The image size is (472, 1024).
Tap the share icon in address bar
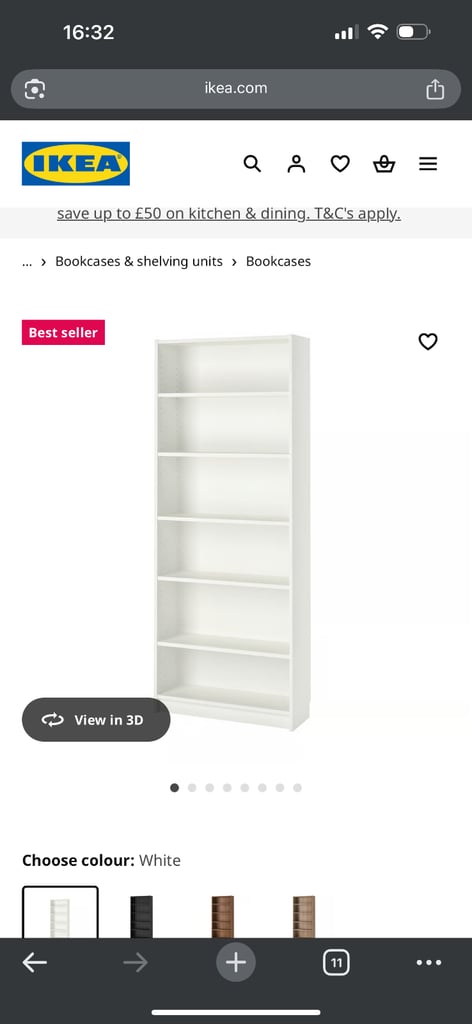coord(435,89)
